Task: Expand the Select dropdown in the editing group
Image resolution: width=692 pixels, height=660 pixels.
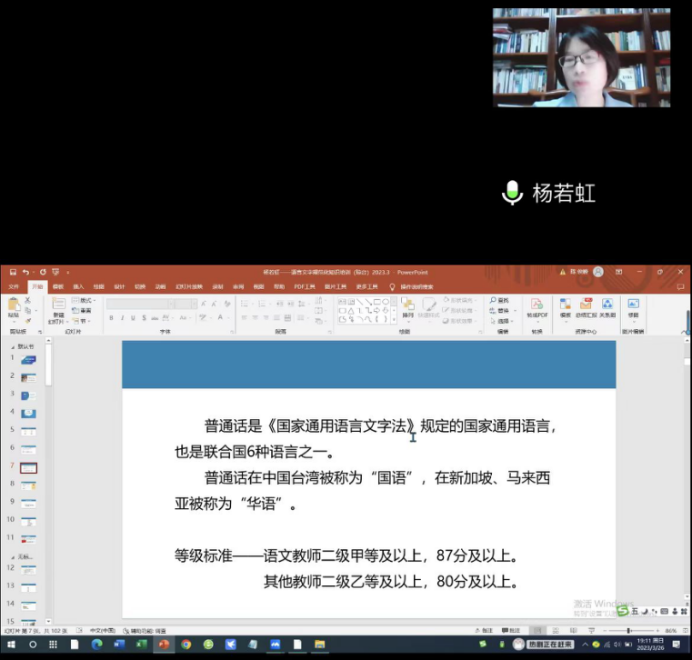Action: [x=501, y=320]
